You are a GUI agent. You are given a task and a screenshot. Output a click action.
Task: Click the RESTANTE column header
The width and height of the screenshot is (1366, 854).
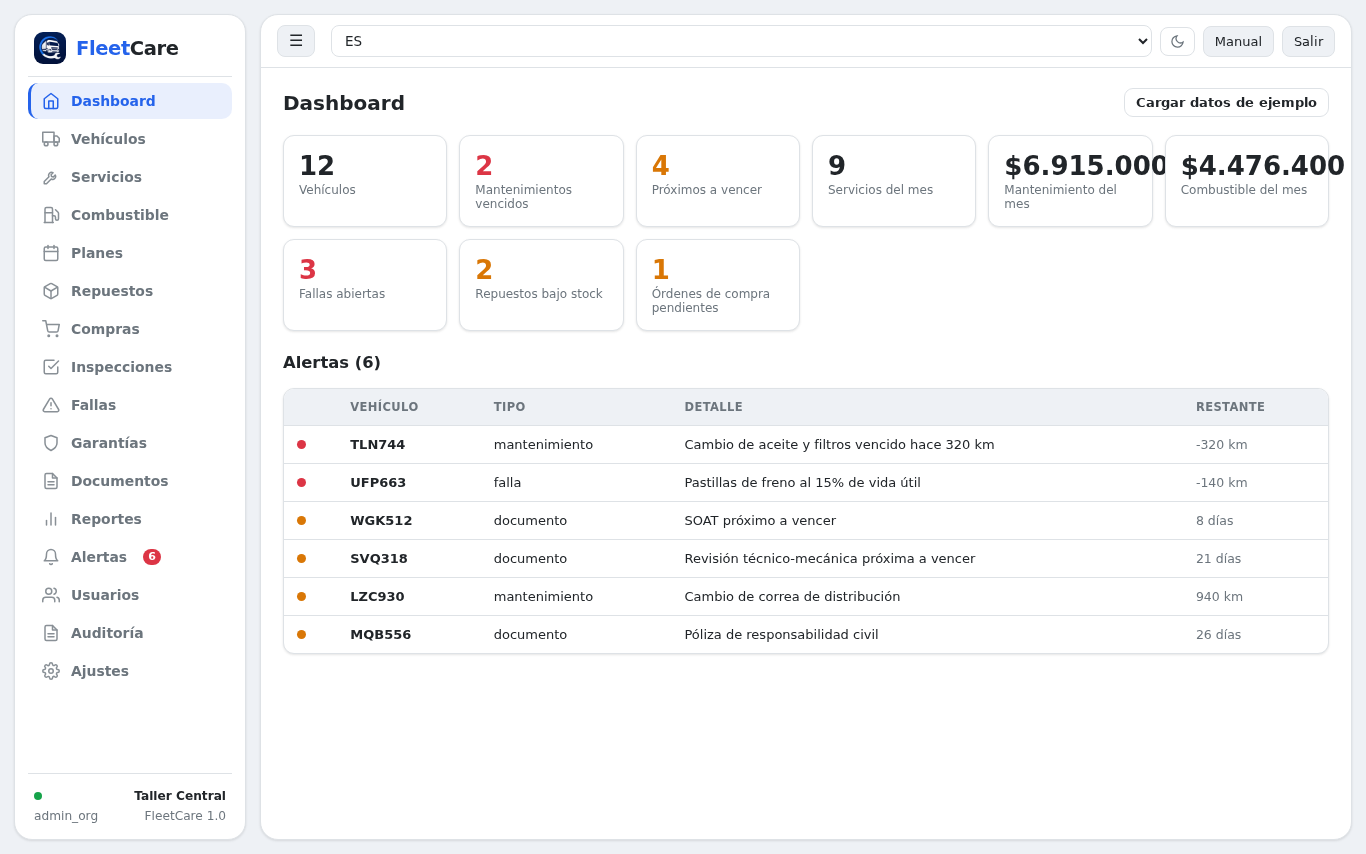(x=1230, y=407)
